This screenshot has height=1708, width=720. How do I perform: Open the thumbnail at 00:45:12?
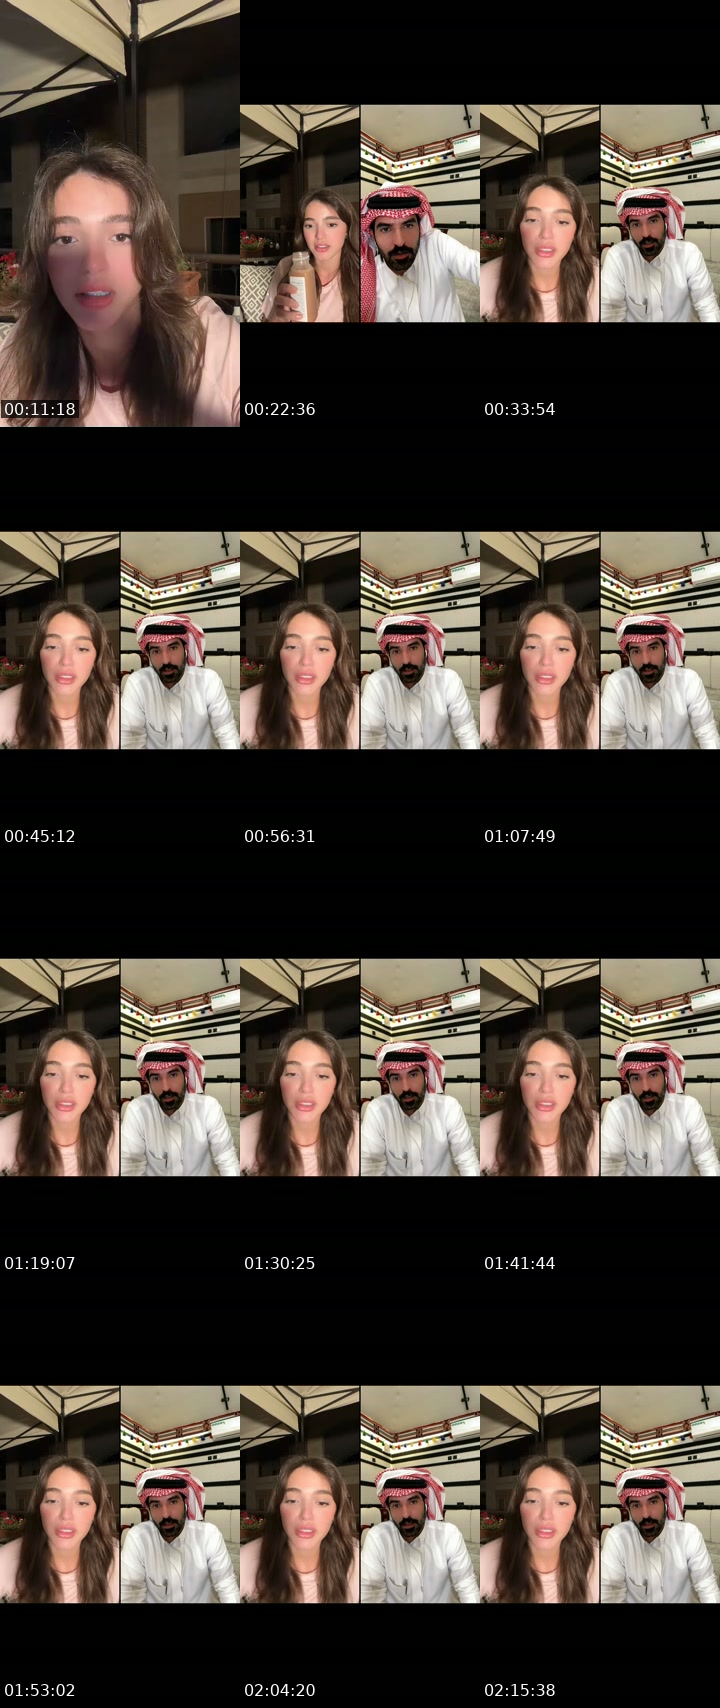pos(120,640)
